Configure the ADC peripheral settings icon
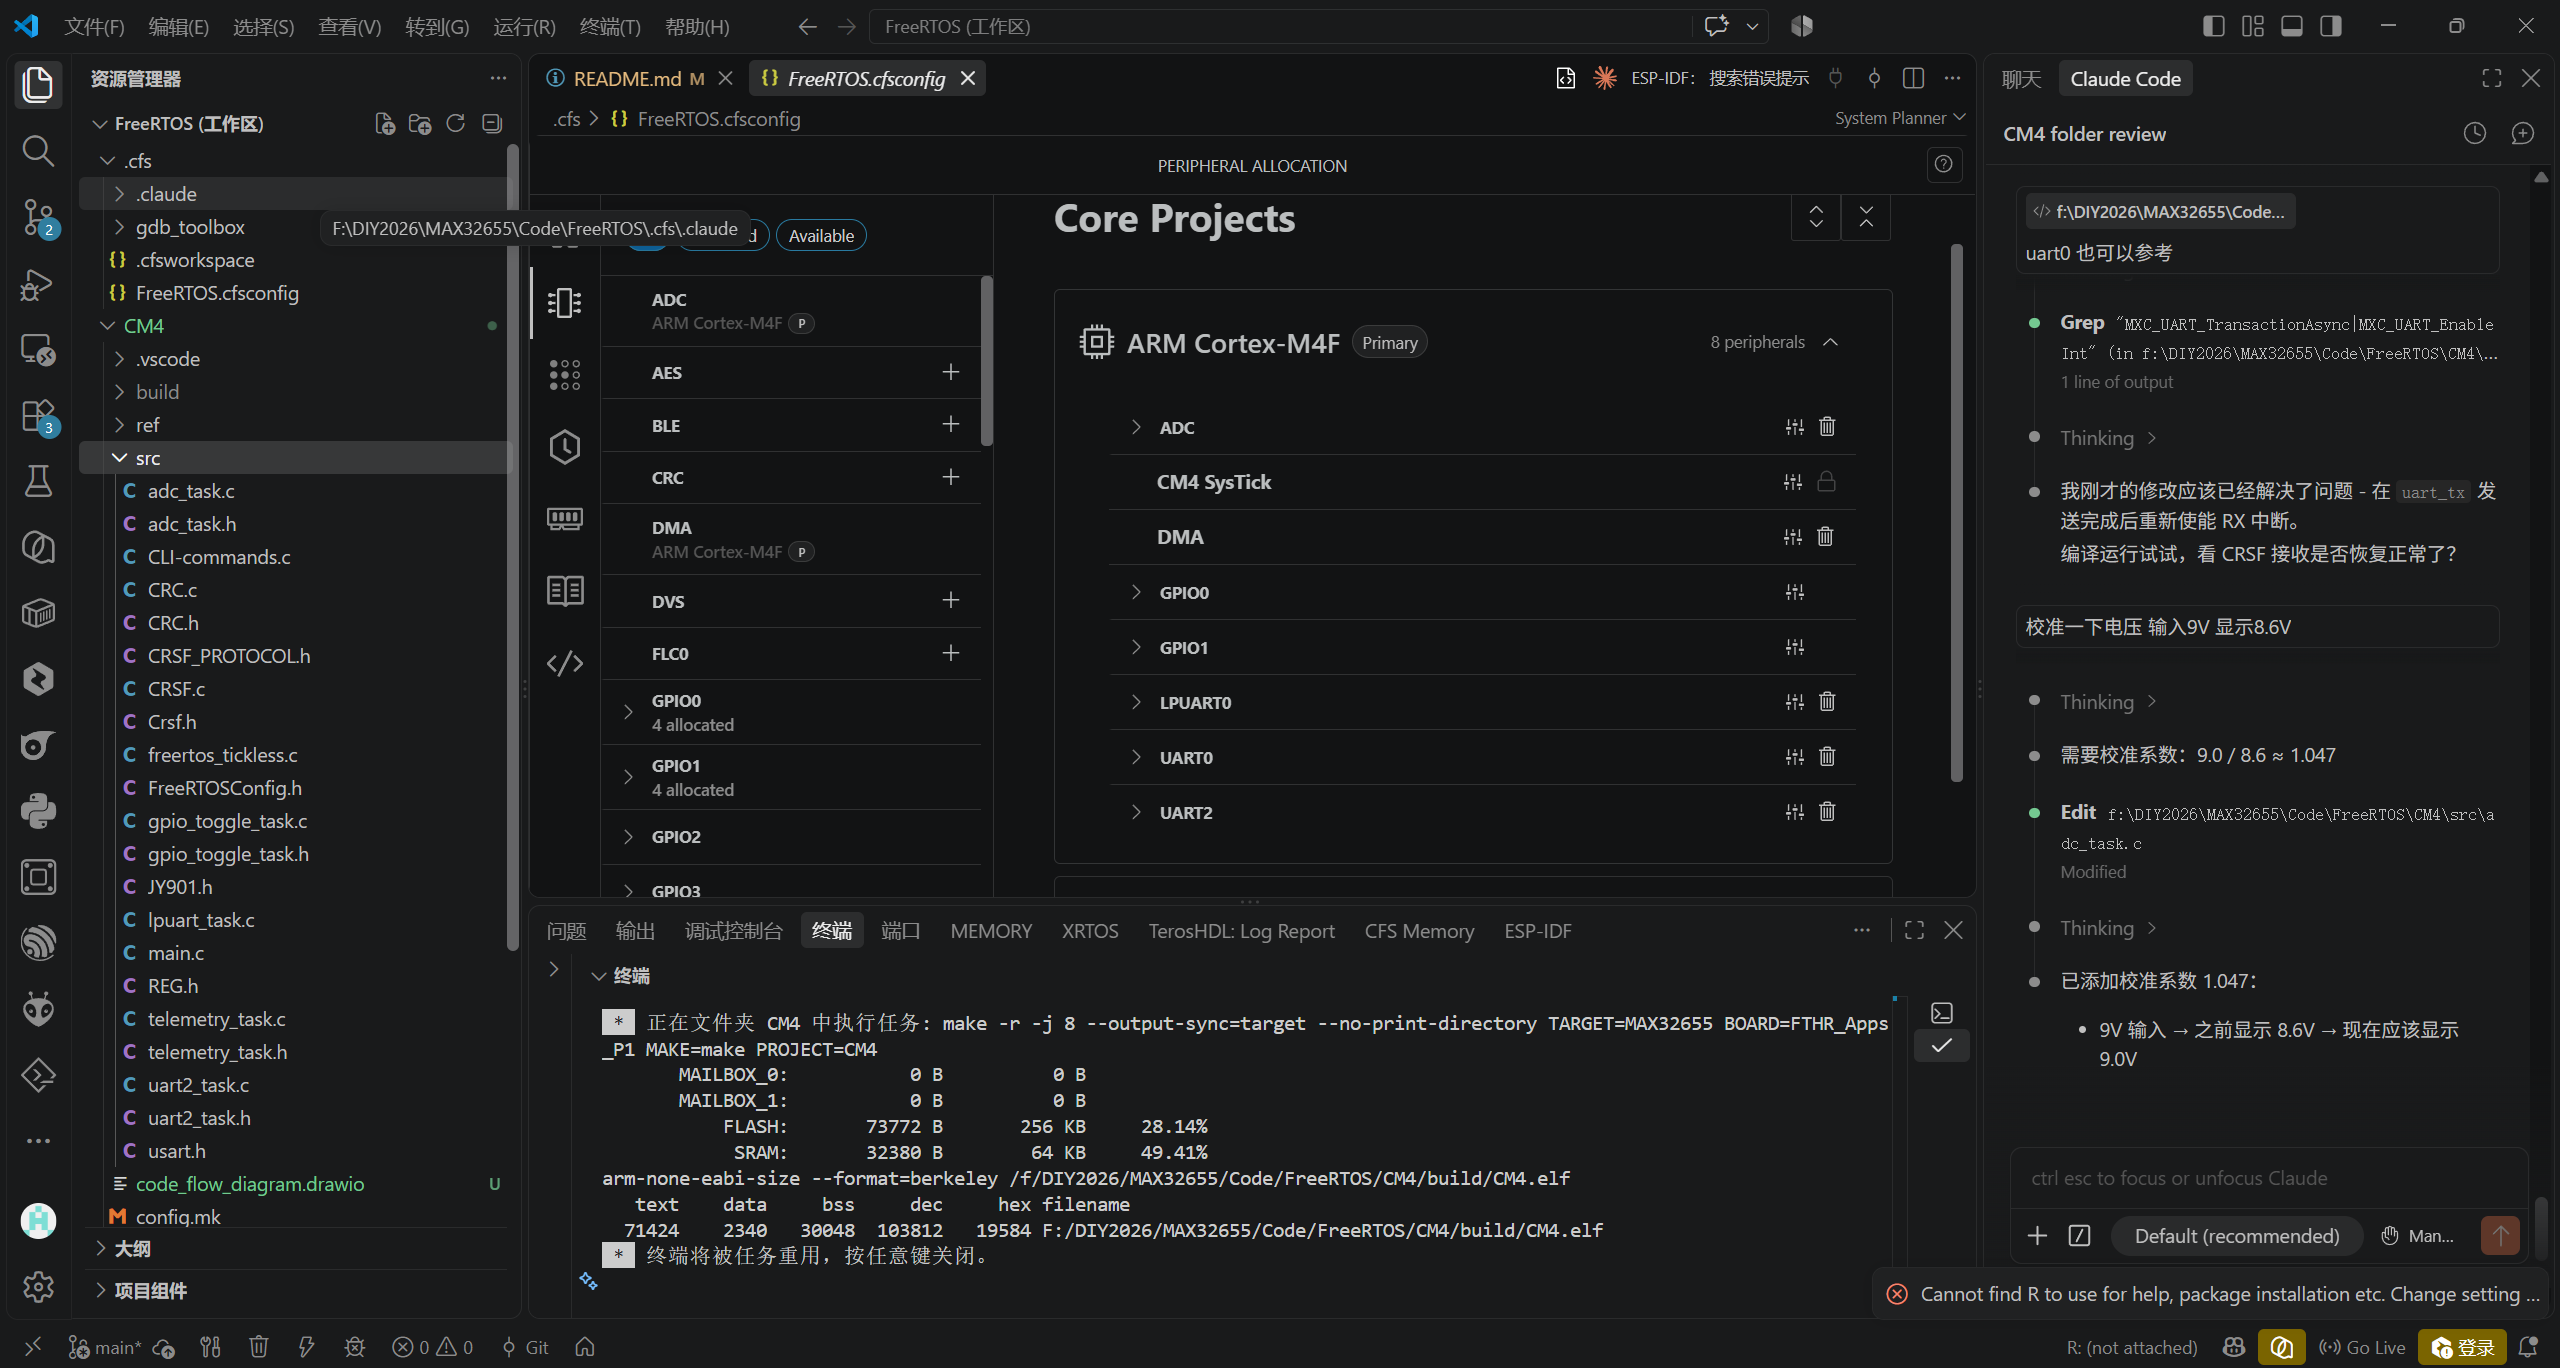The image size is (2560, 1368). click(x=1795, y=427)
